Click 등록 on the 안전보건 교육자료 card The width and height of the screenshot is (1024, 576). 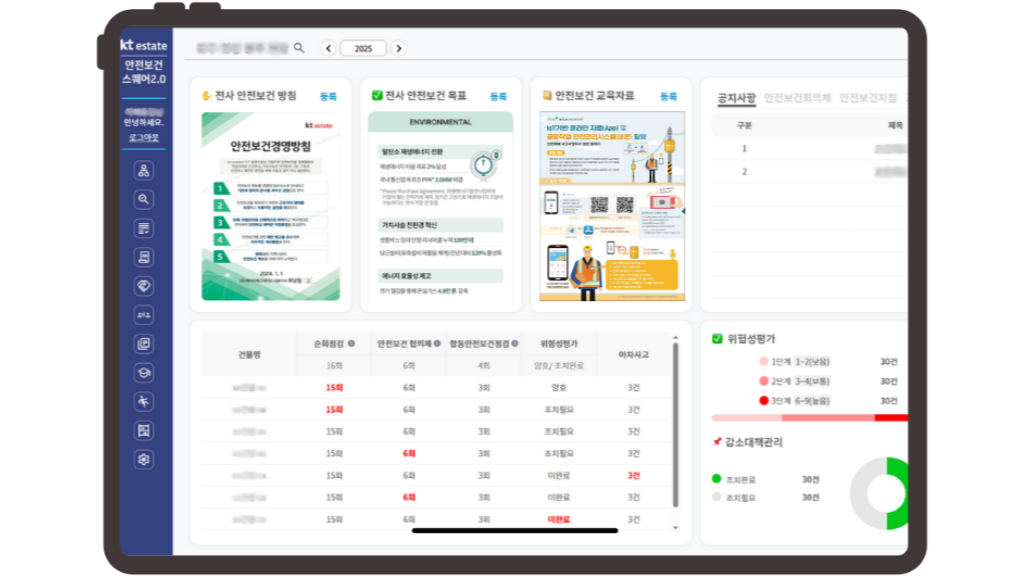tap(669, 97)
